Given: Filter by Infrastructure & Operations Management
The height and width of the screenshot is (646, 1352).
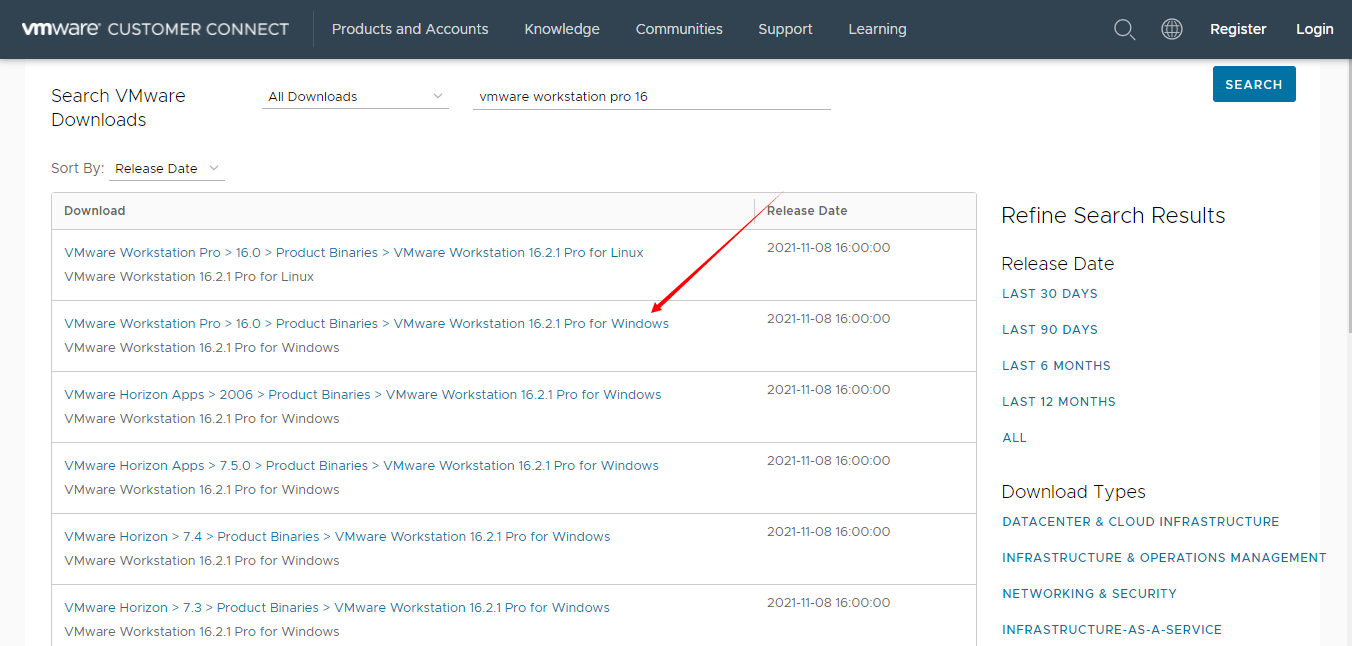Looking at the screenshot, I should pos(1164,558).
